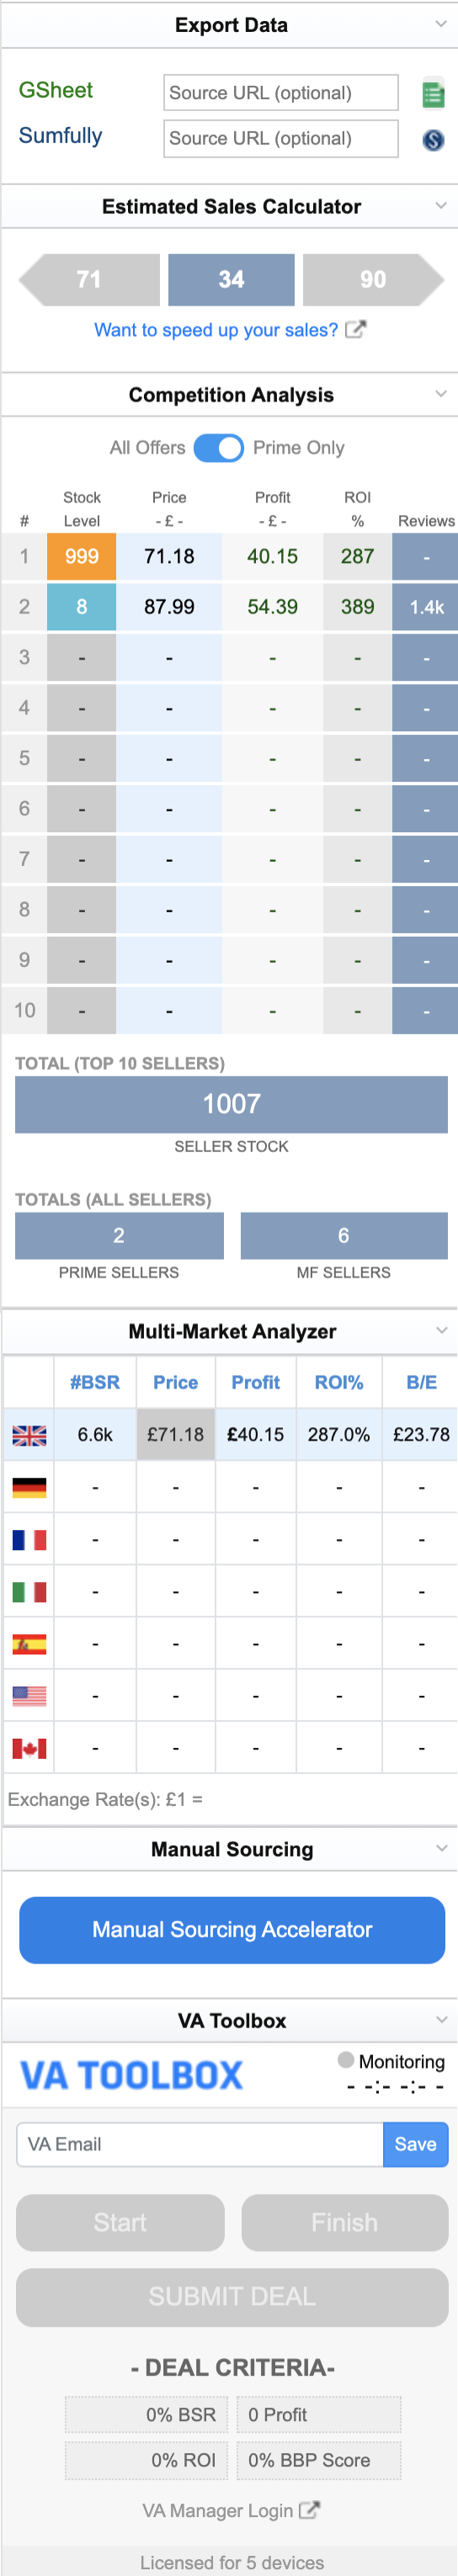
Task: Click the Sumfully export icon
Action: pyautogui.click(x=433, y=140)
